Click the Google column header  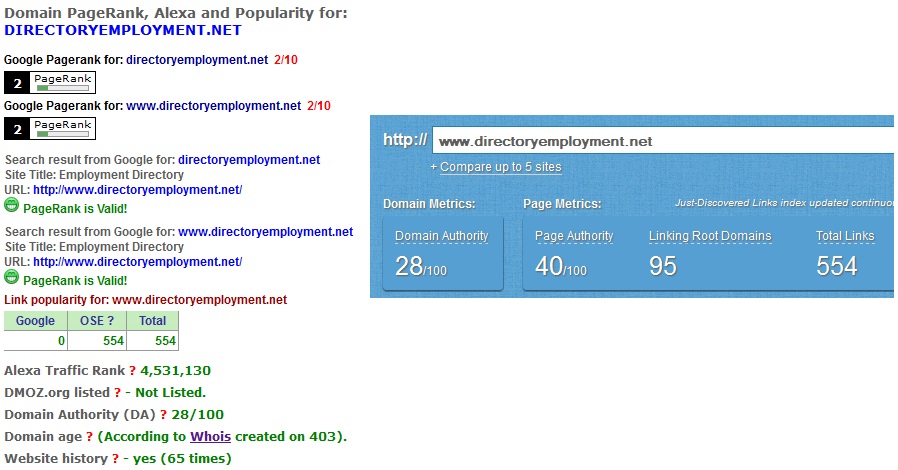click(x=36, y=321)
